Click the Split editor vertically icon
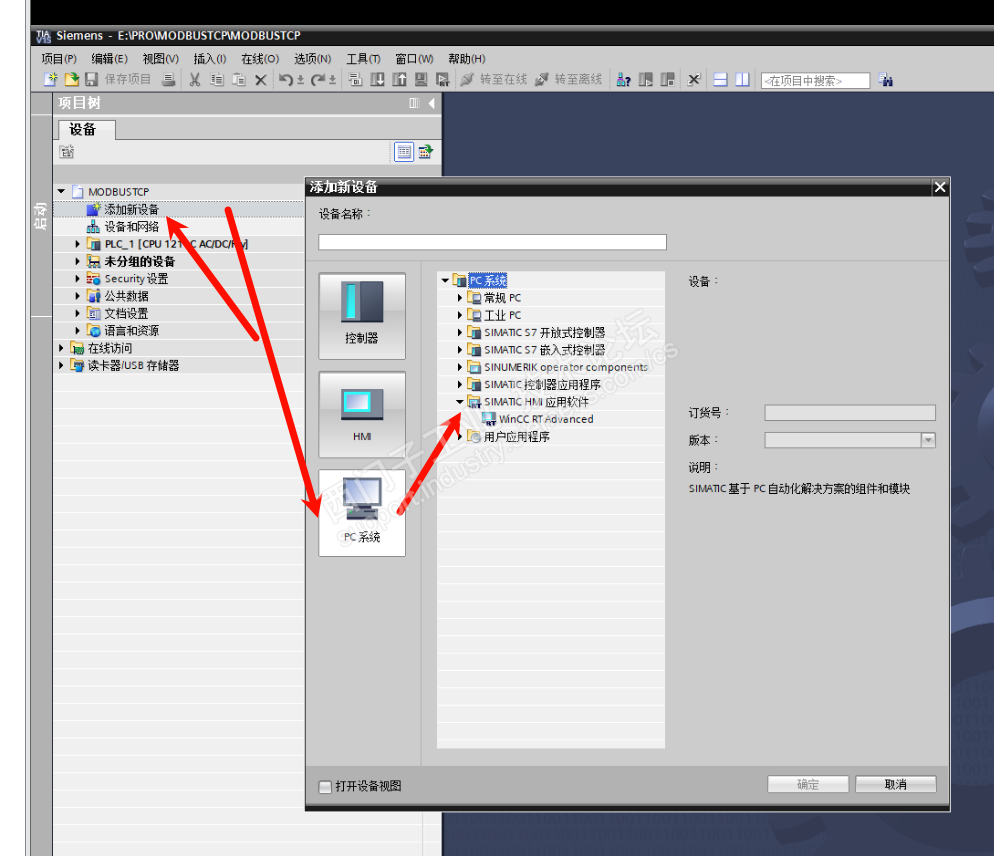 coord(742,79)
